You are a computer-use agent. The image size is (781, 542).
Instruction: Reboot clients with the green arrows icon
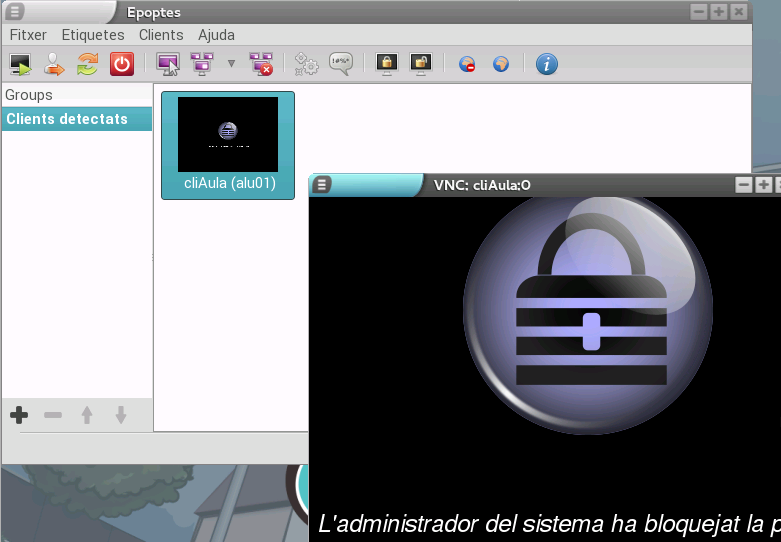pyautogui.click(x=88, y=64)
